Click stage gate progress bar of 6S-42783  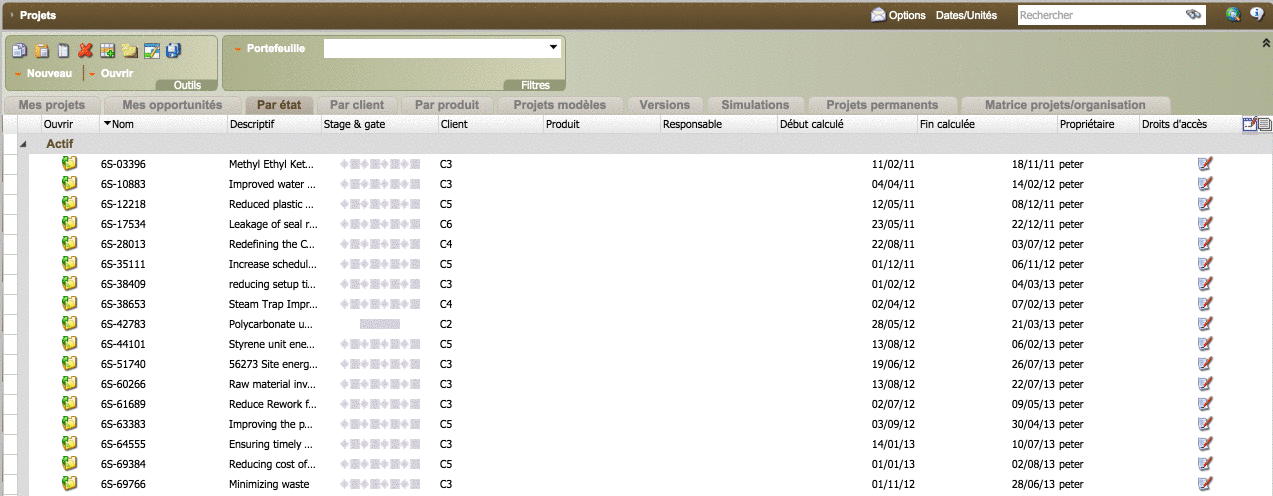click(379, 324)
